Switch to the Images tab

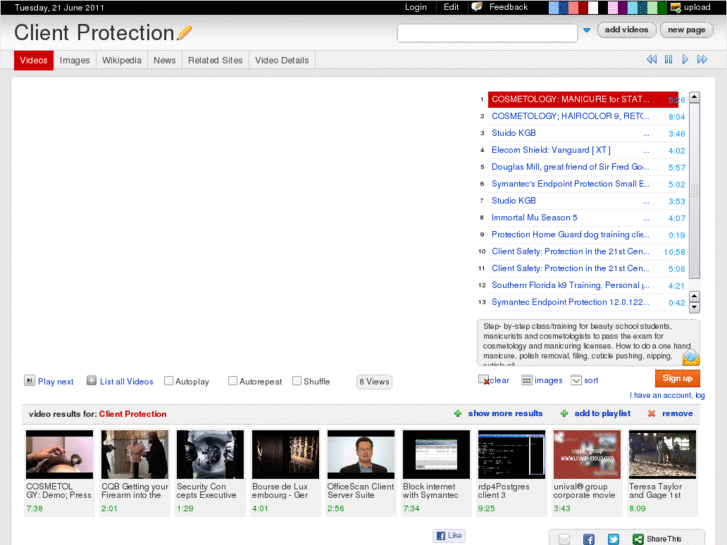coord(75,60)
